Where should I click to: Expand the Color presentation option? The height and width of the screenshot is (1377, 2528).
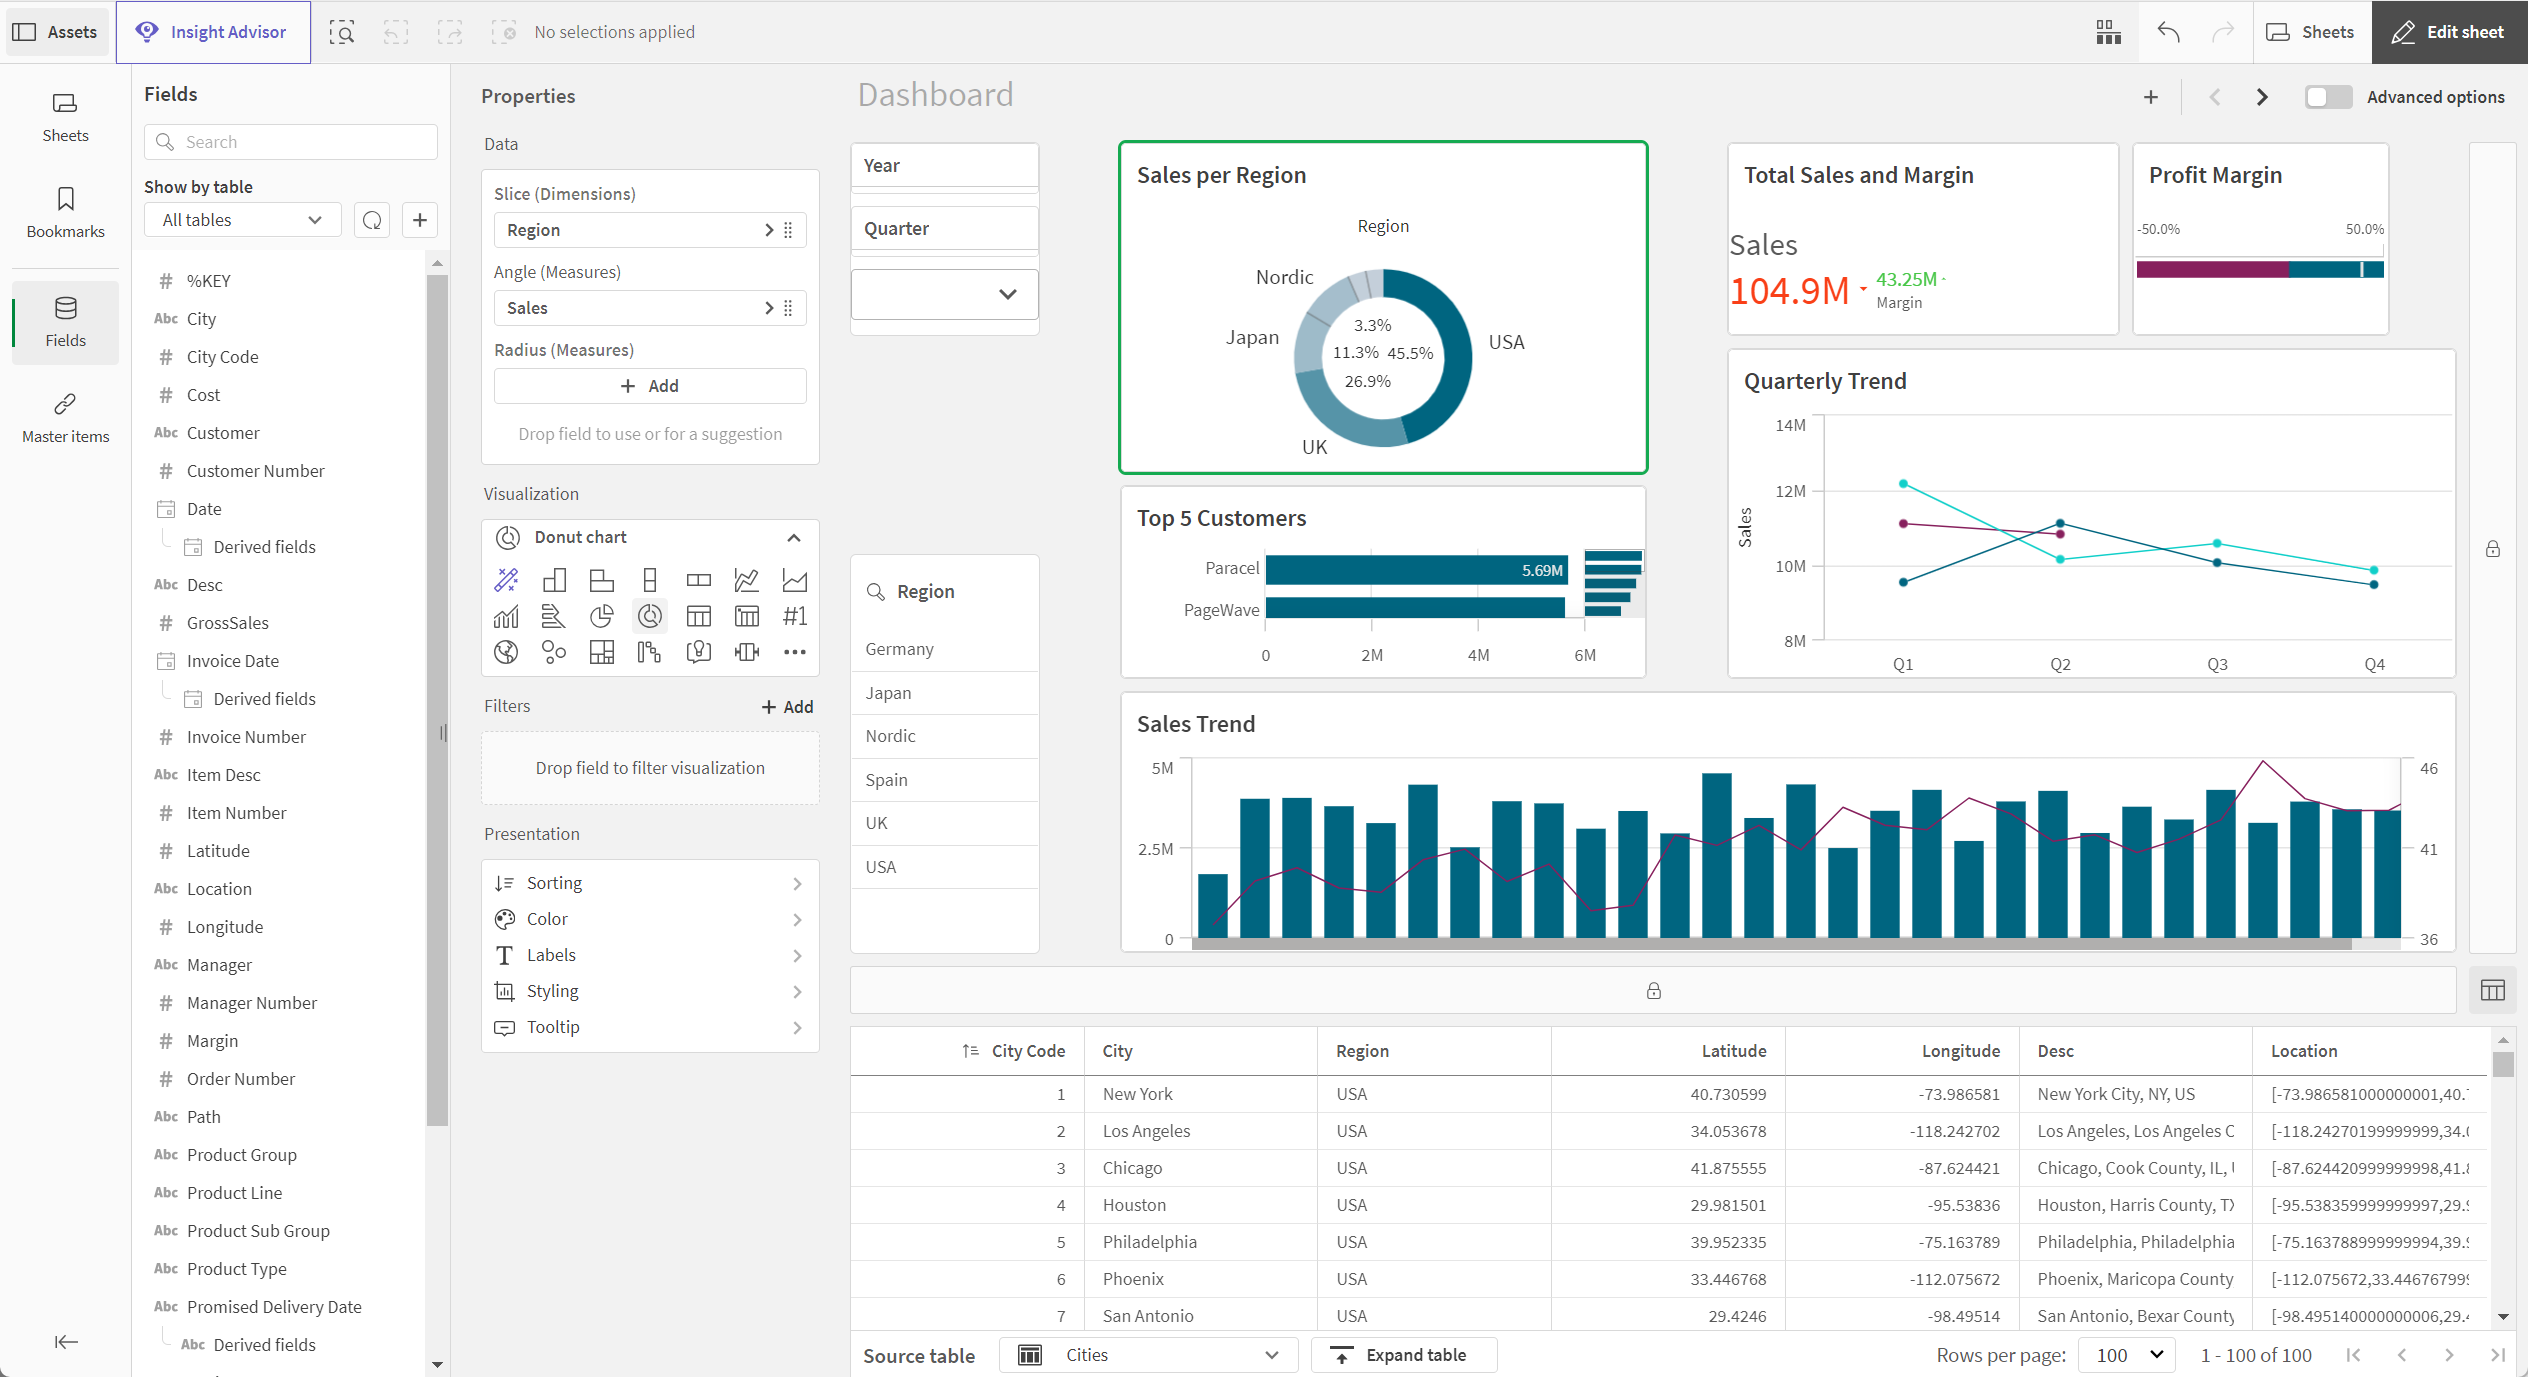649,917
